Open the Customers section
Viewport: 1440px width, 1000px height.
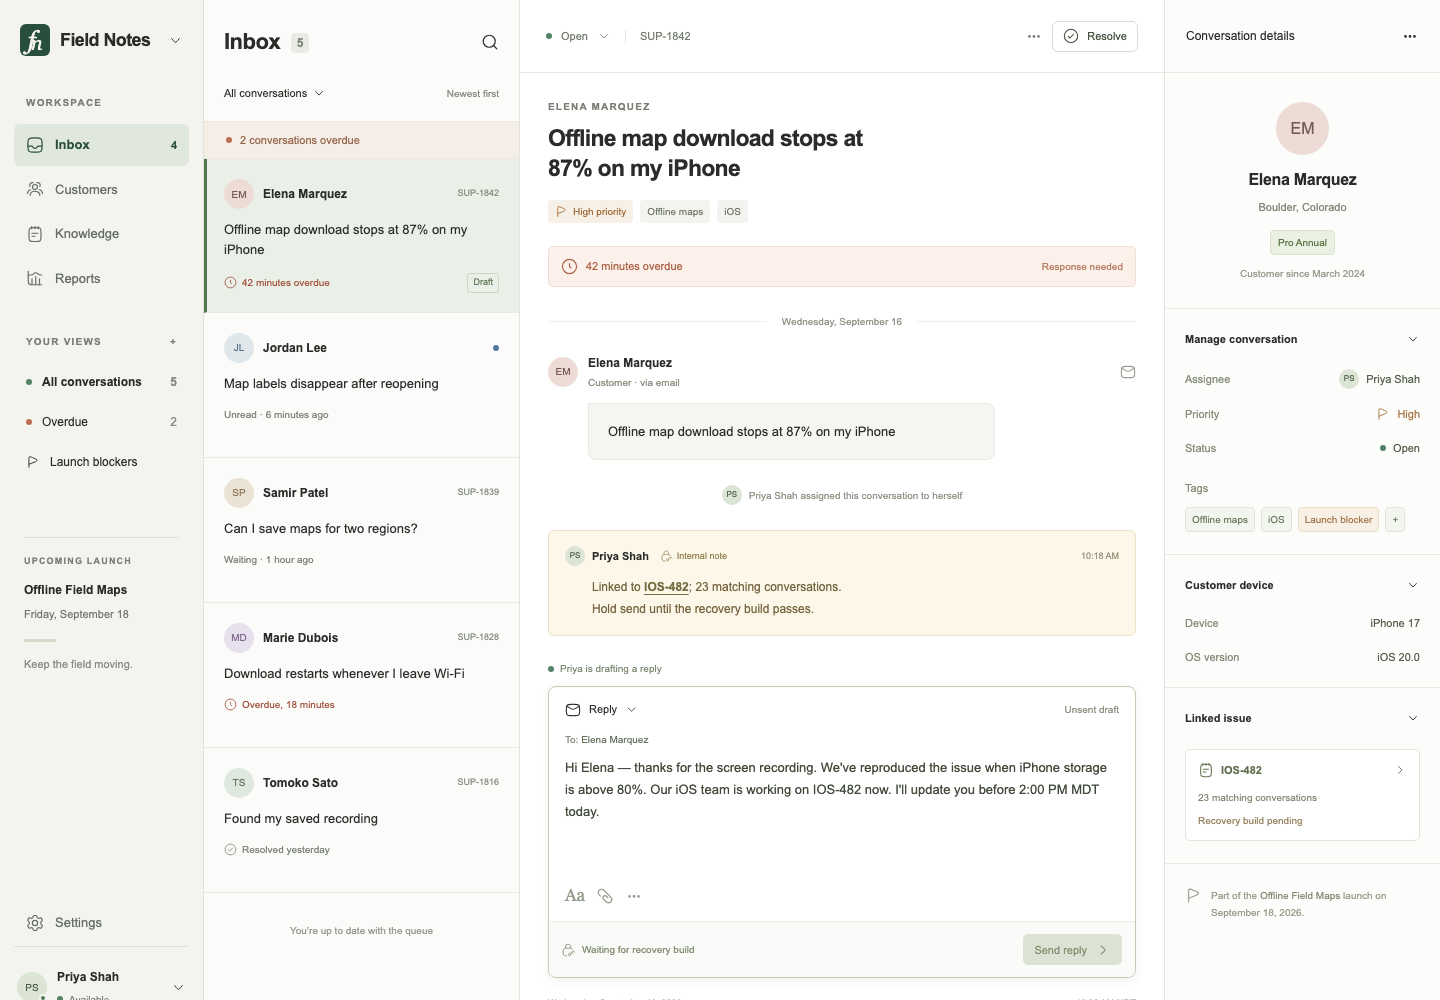pos(101,190)
